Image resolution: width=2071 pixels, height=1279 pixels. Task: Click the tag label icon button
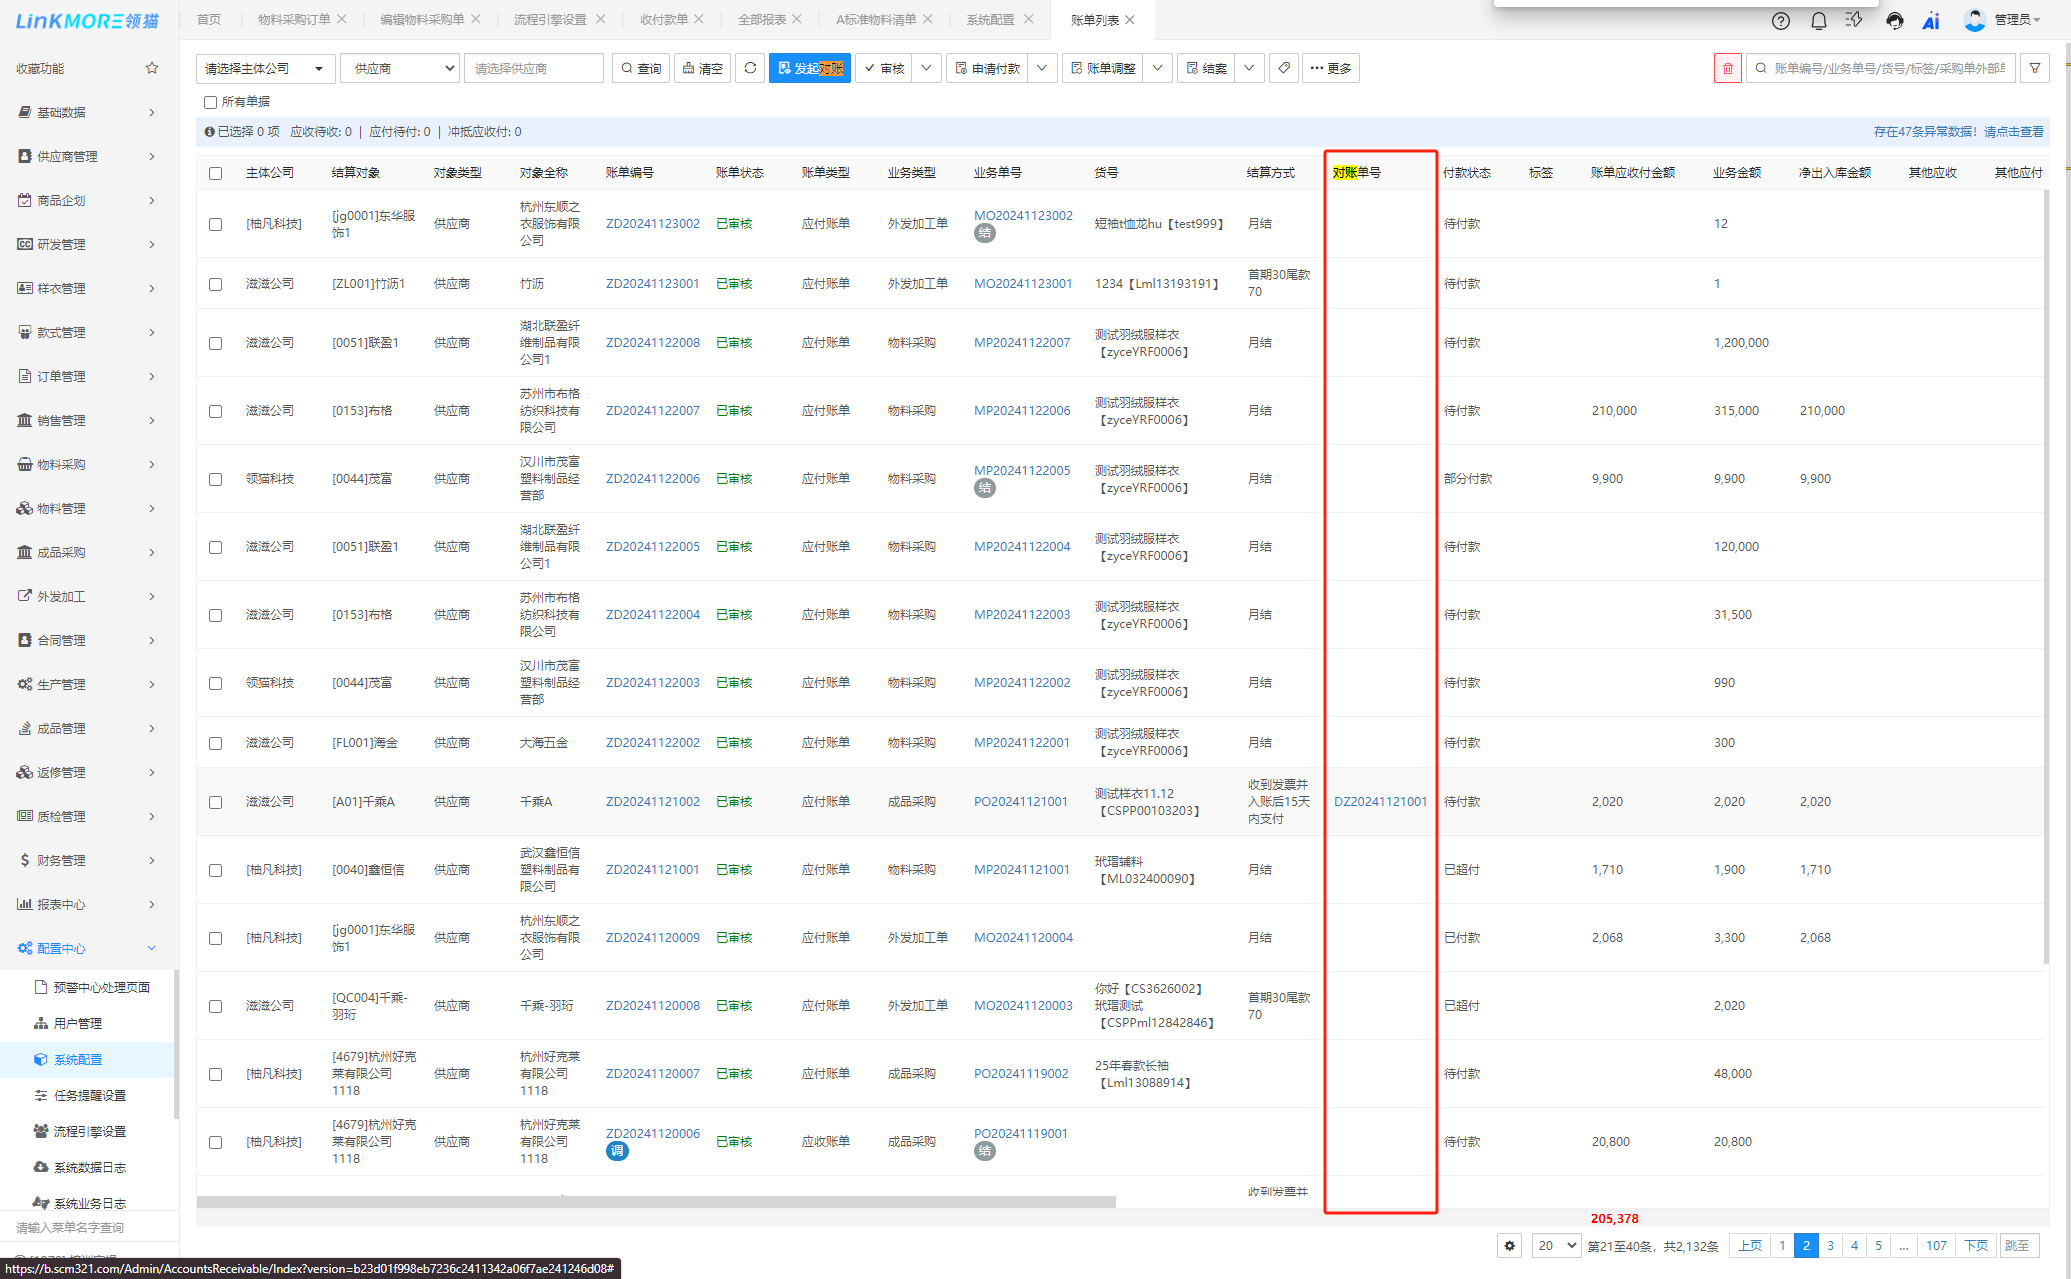tap(1284, 68)
